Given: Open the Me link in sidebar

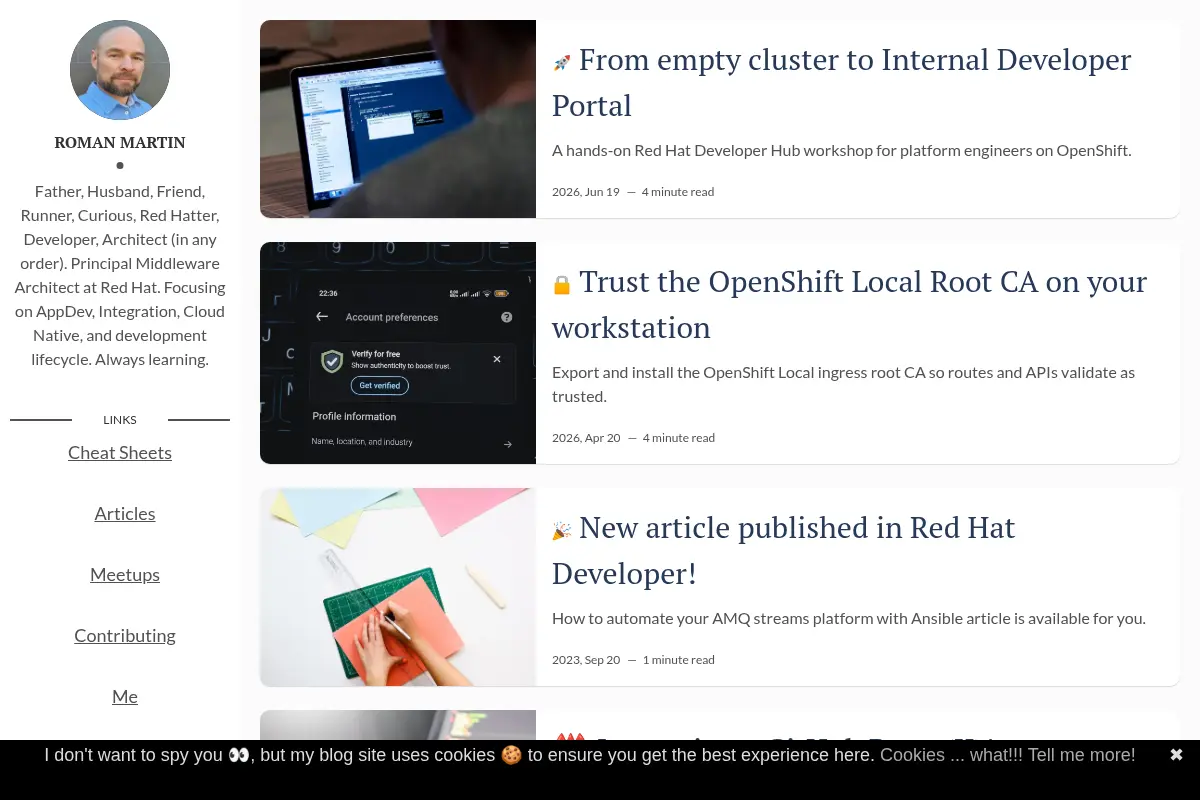Looking at the screenshot, I should click(125, 697).
